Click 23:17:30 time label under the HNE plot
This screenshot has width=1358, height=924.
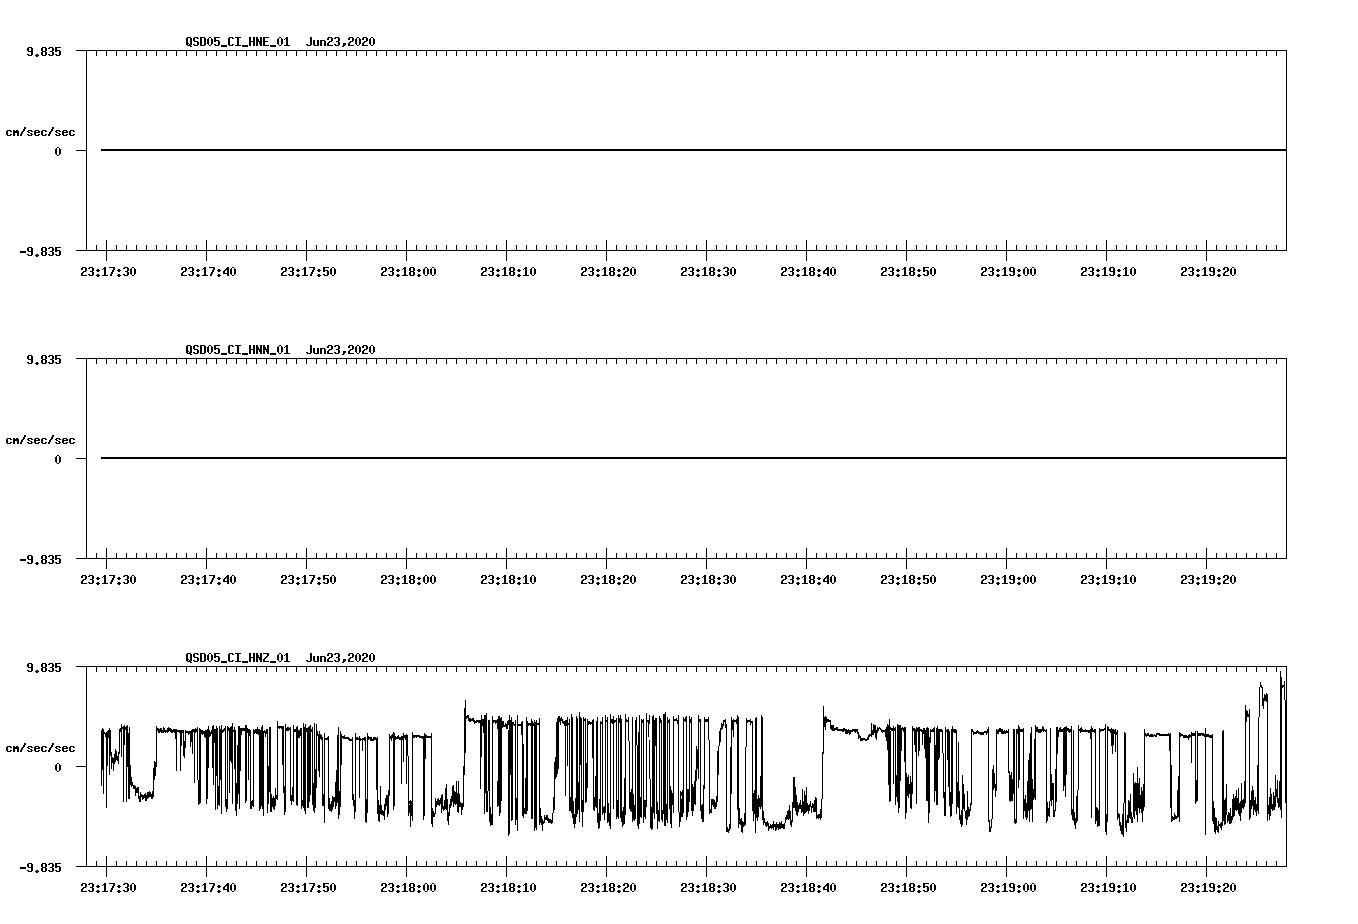pyautogui.click(x=108, y=271)
